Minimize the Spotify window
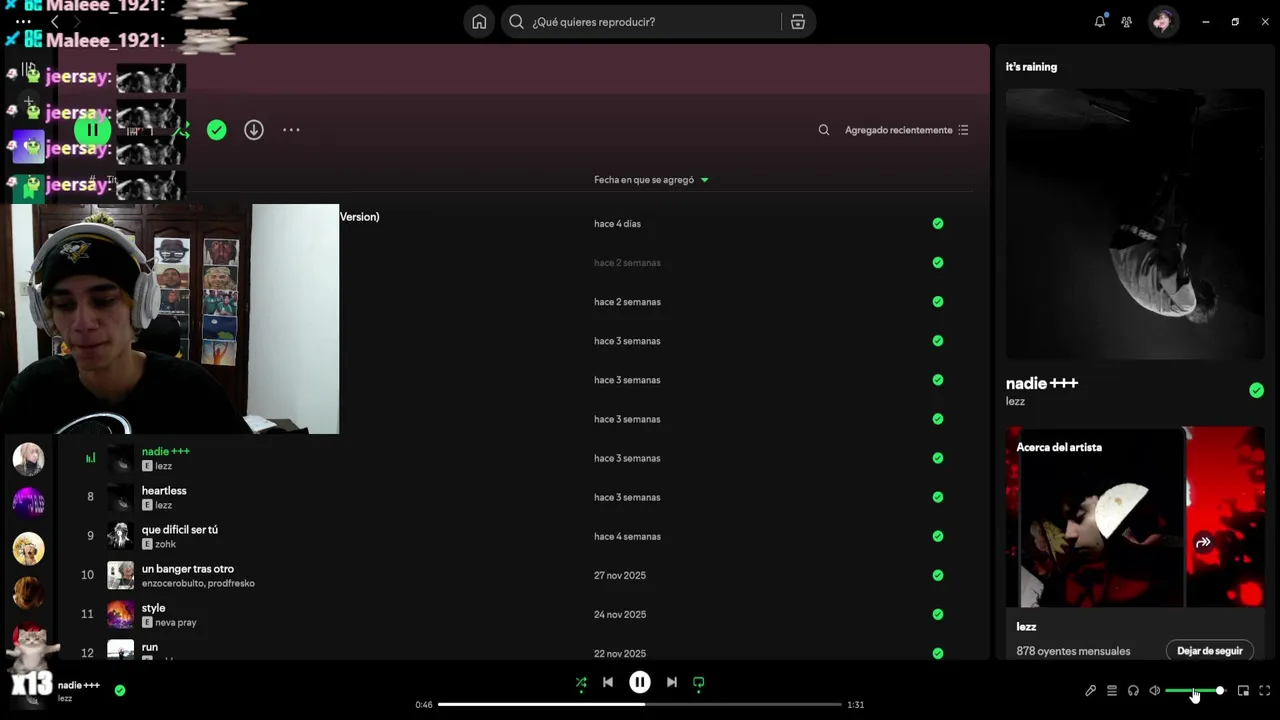This screenshot has height=720, width=1280. tap(1206, 21)
